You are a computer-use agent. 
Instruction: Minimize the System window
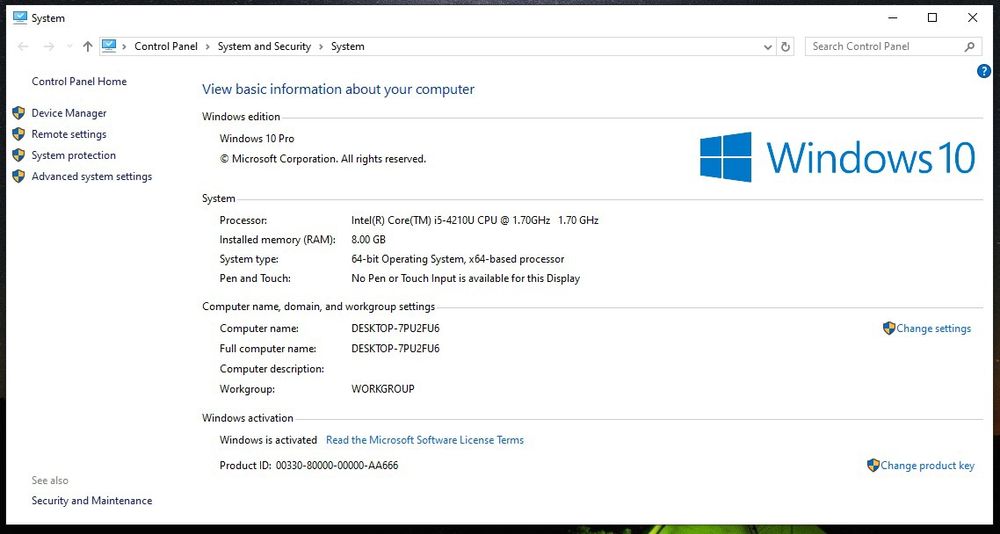893,18
